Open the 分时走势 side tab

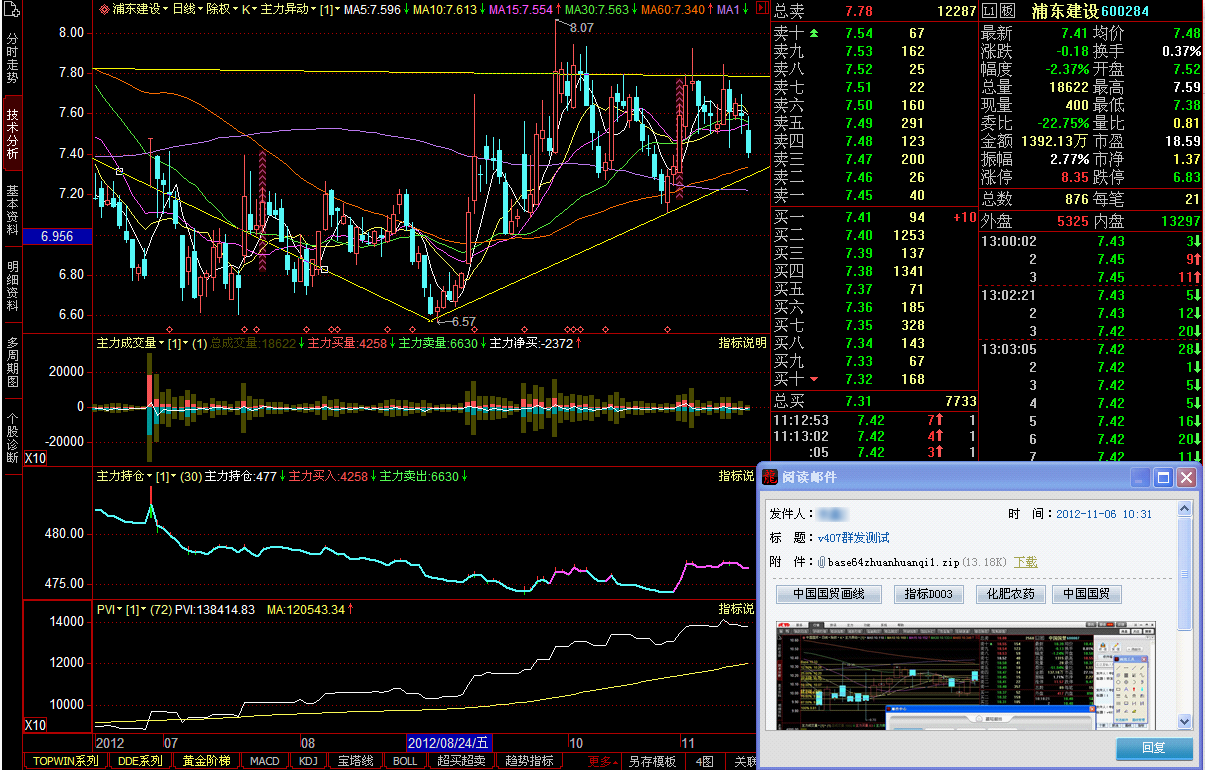pos(12,58)
